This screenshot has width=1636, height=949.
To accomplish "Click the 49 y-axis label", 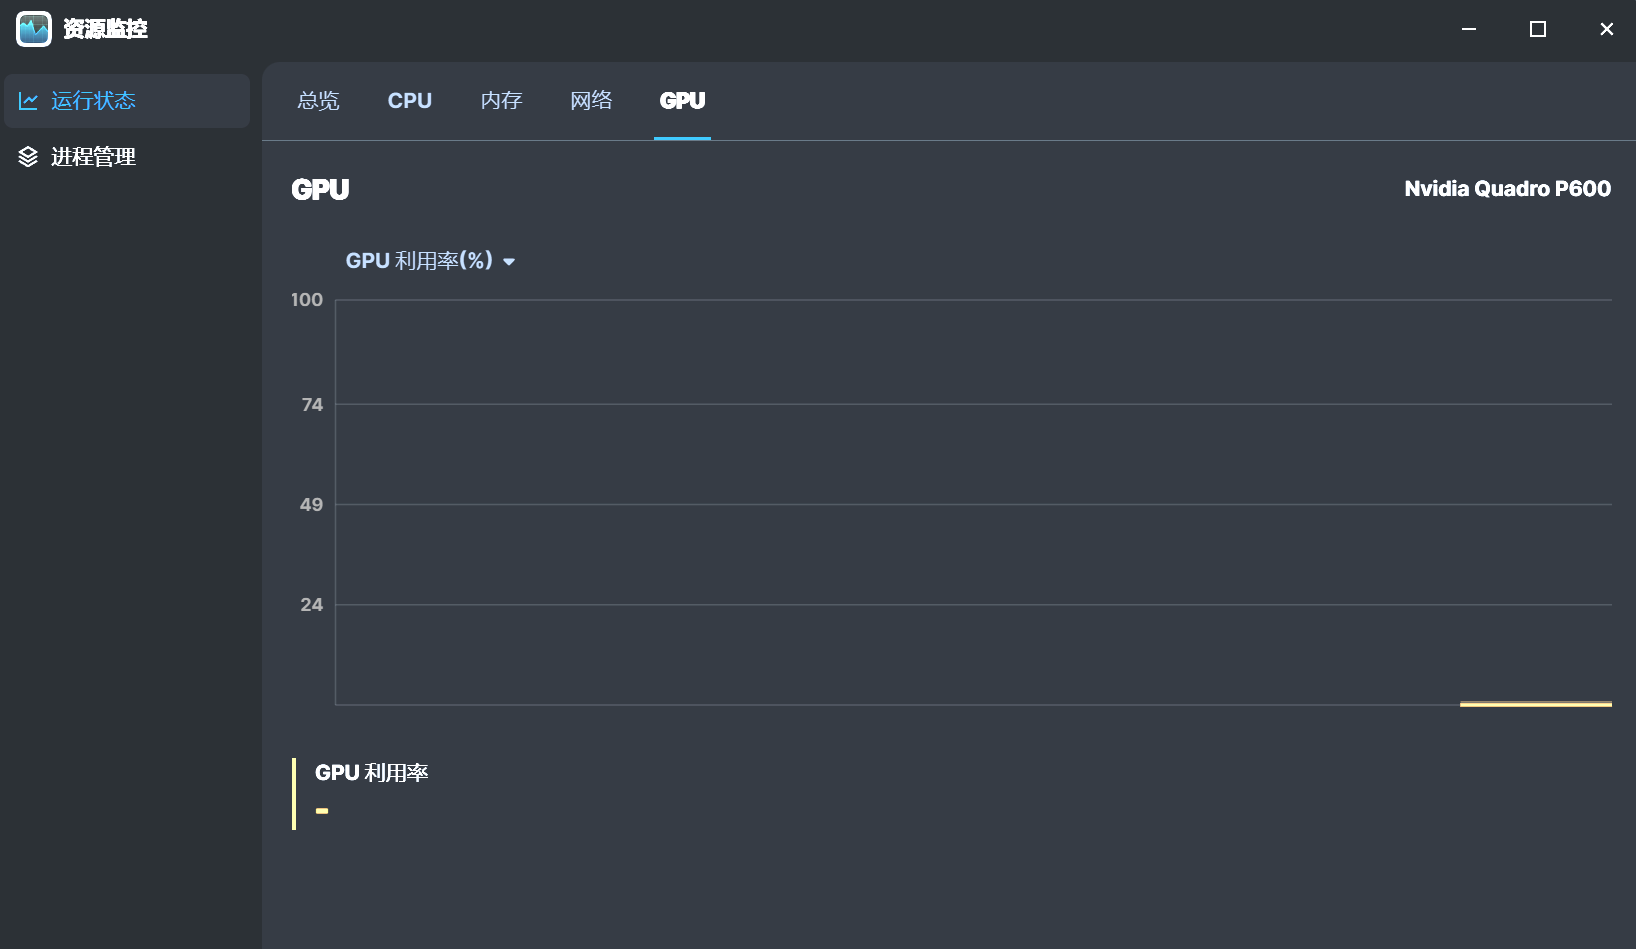I will (x=312, y=505).
